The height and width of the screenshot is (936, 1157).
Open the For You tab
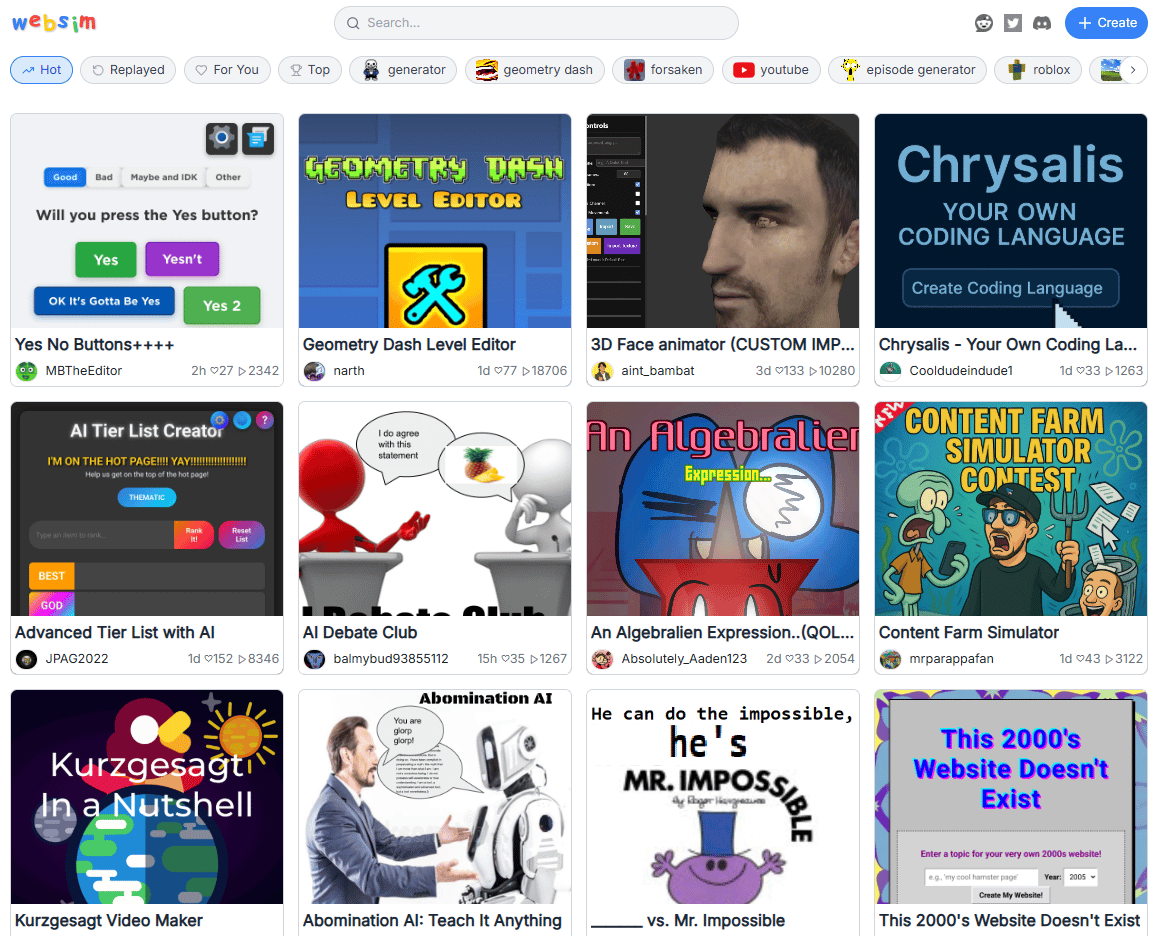tap(227, 70)
